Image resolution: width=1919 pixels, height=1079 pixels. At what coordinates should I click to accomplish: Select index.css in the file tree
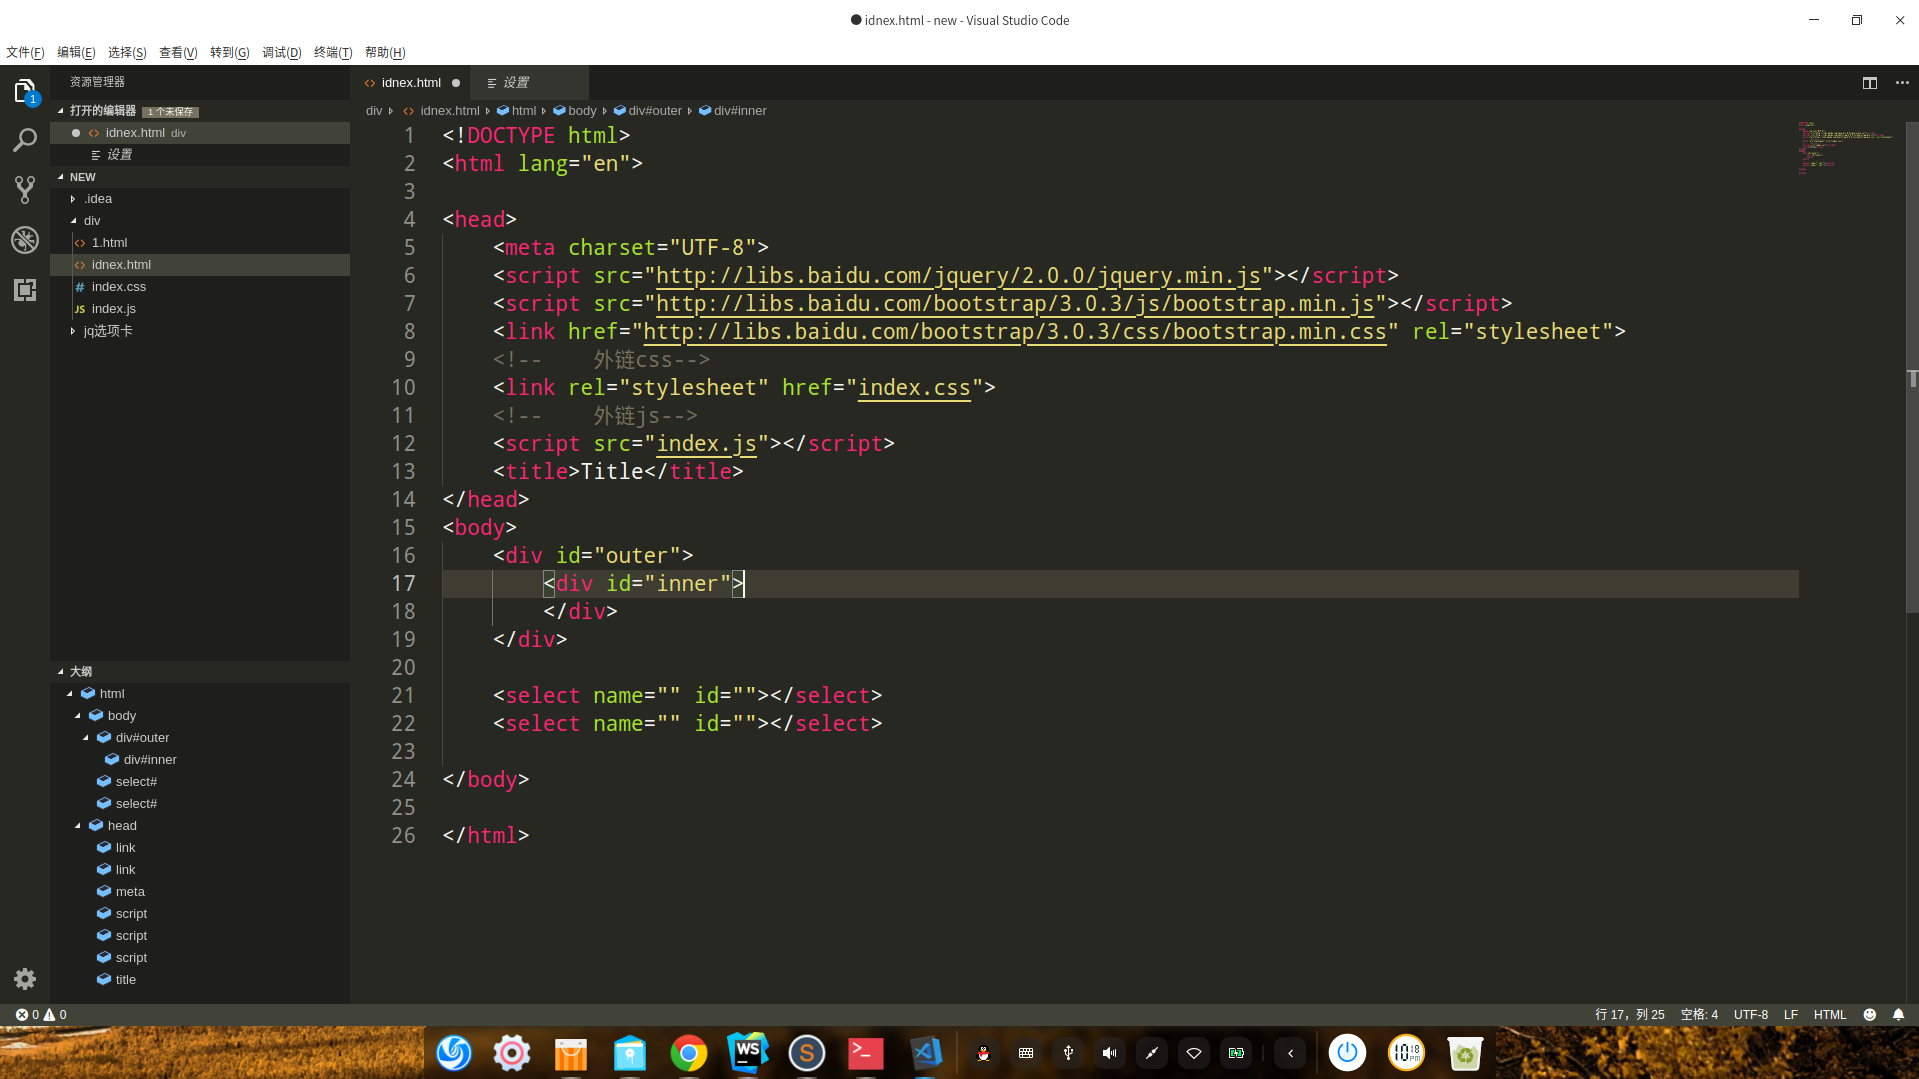tap(119, 286)
